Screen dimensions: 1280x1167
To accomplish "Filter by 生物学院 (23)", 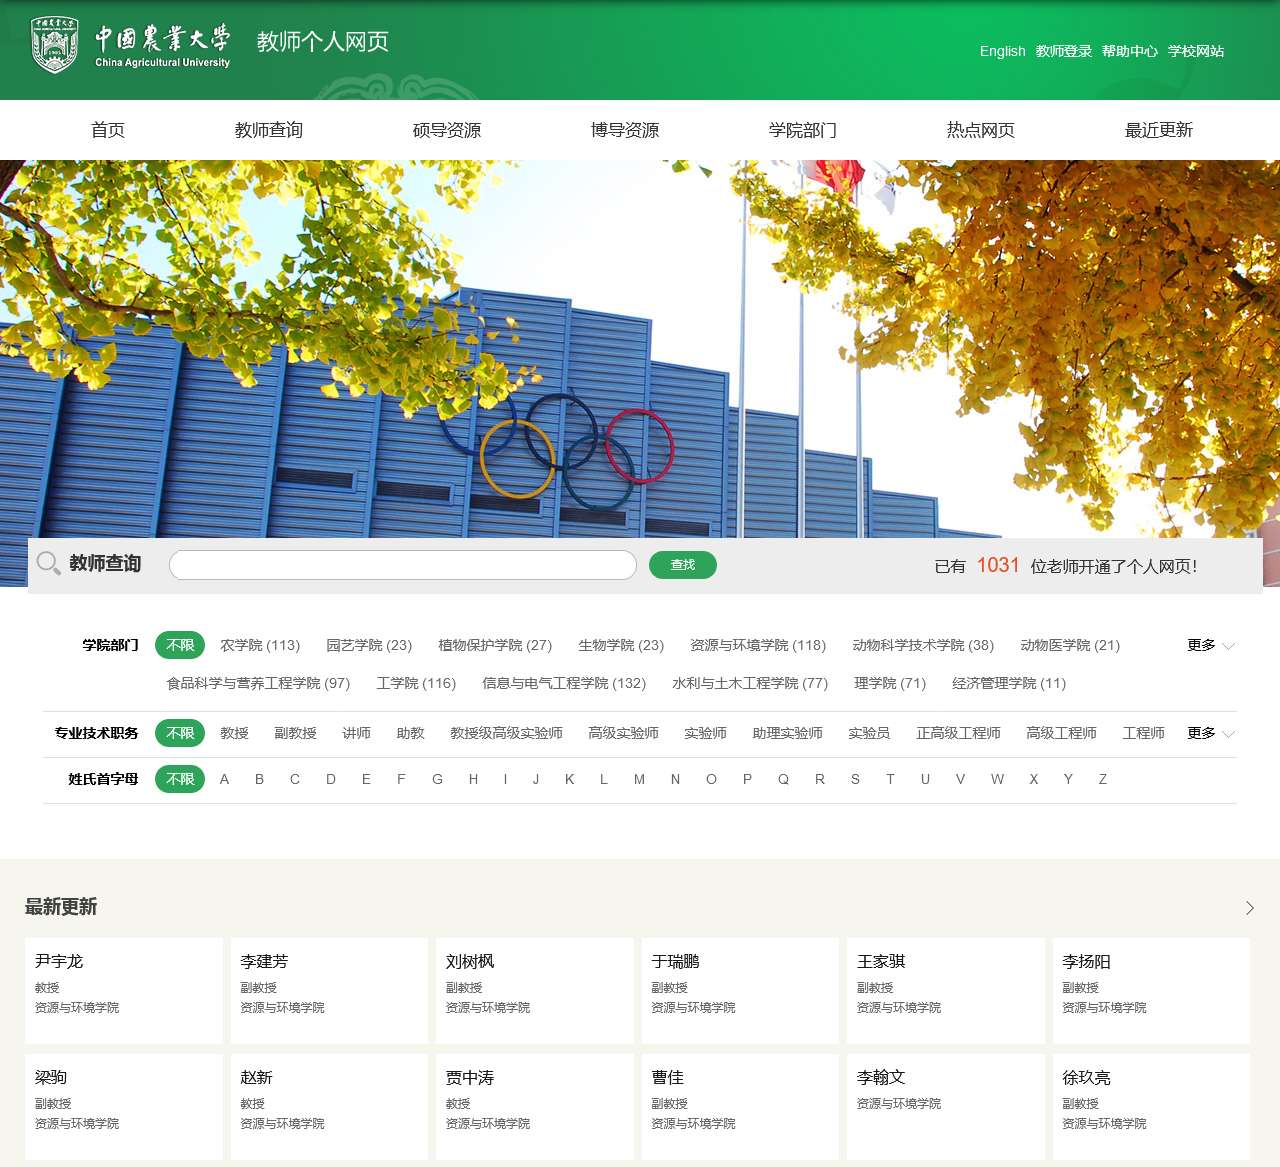I will [621, 645].
